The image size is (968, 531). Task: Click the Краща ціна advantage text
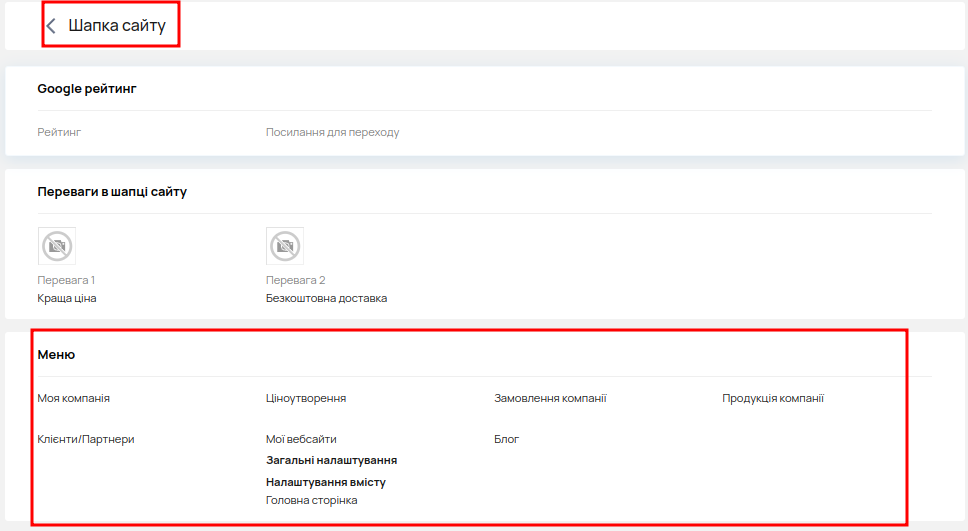[67, 298]
